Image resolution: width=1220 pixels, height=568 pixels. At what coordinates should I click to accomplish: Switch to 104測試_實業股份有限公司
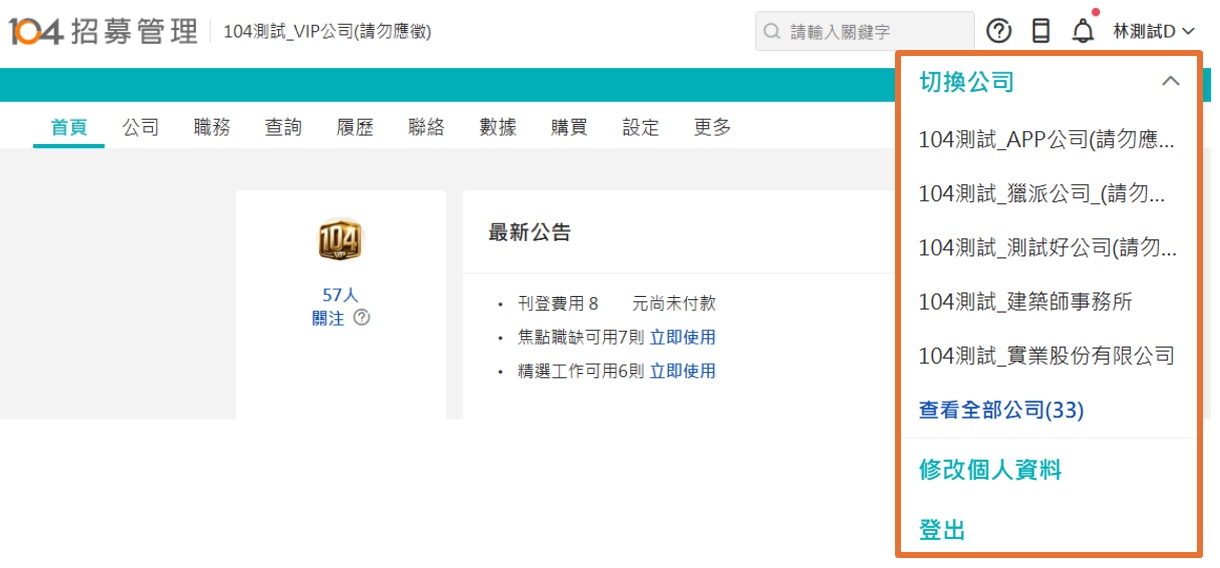tap(1046, 355)
